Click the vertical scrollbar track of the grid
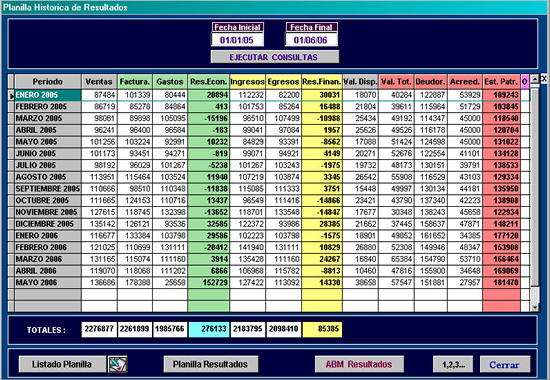The width and height of the screenshot is (550, 380). [x=535, y=193]
